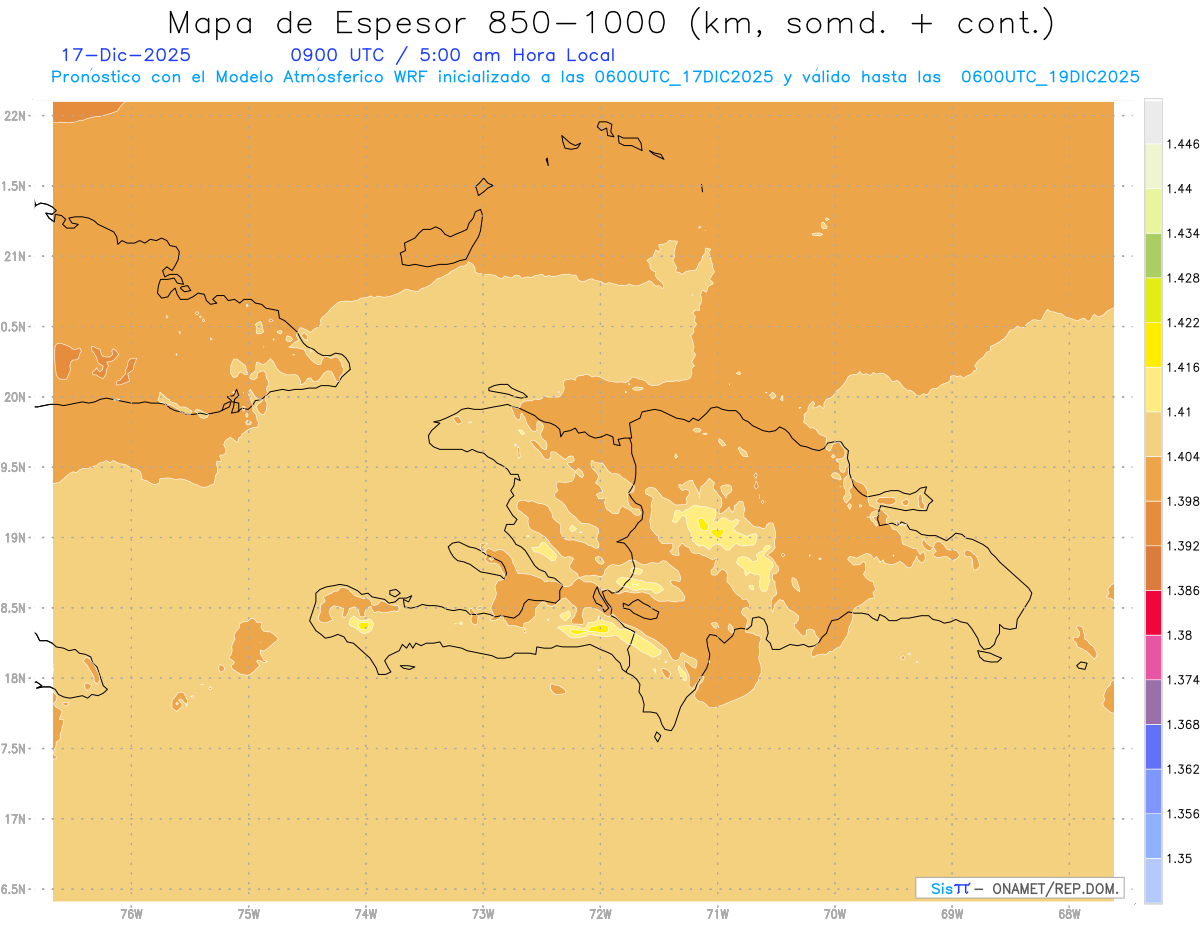
Task: Select legend value 1.392
Action: click(1182, 546)
